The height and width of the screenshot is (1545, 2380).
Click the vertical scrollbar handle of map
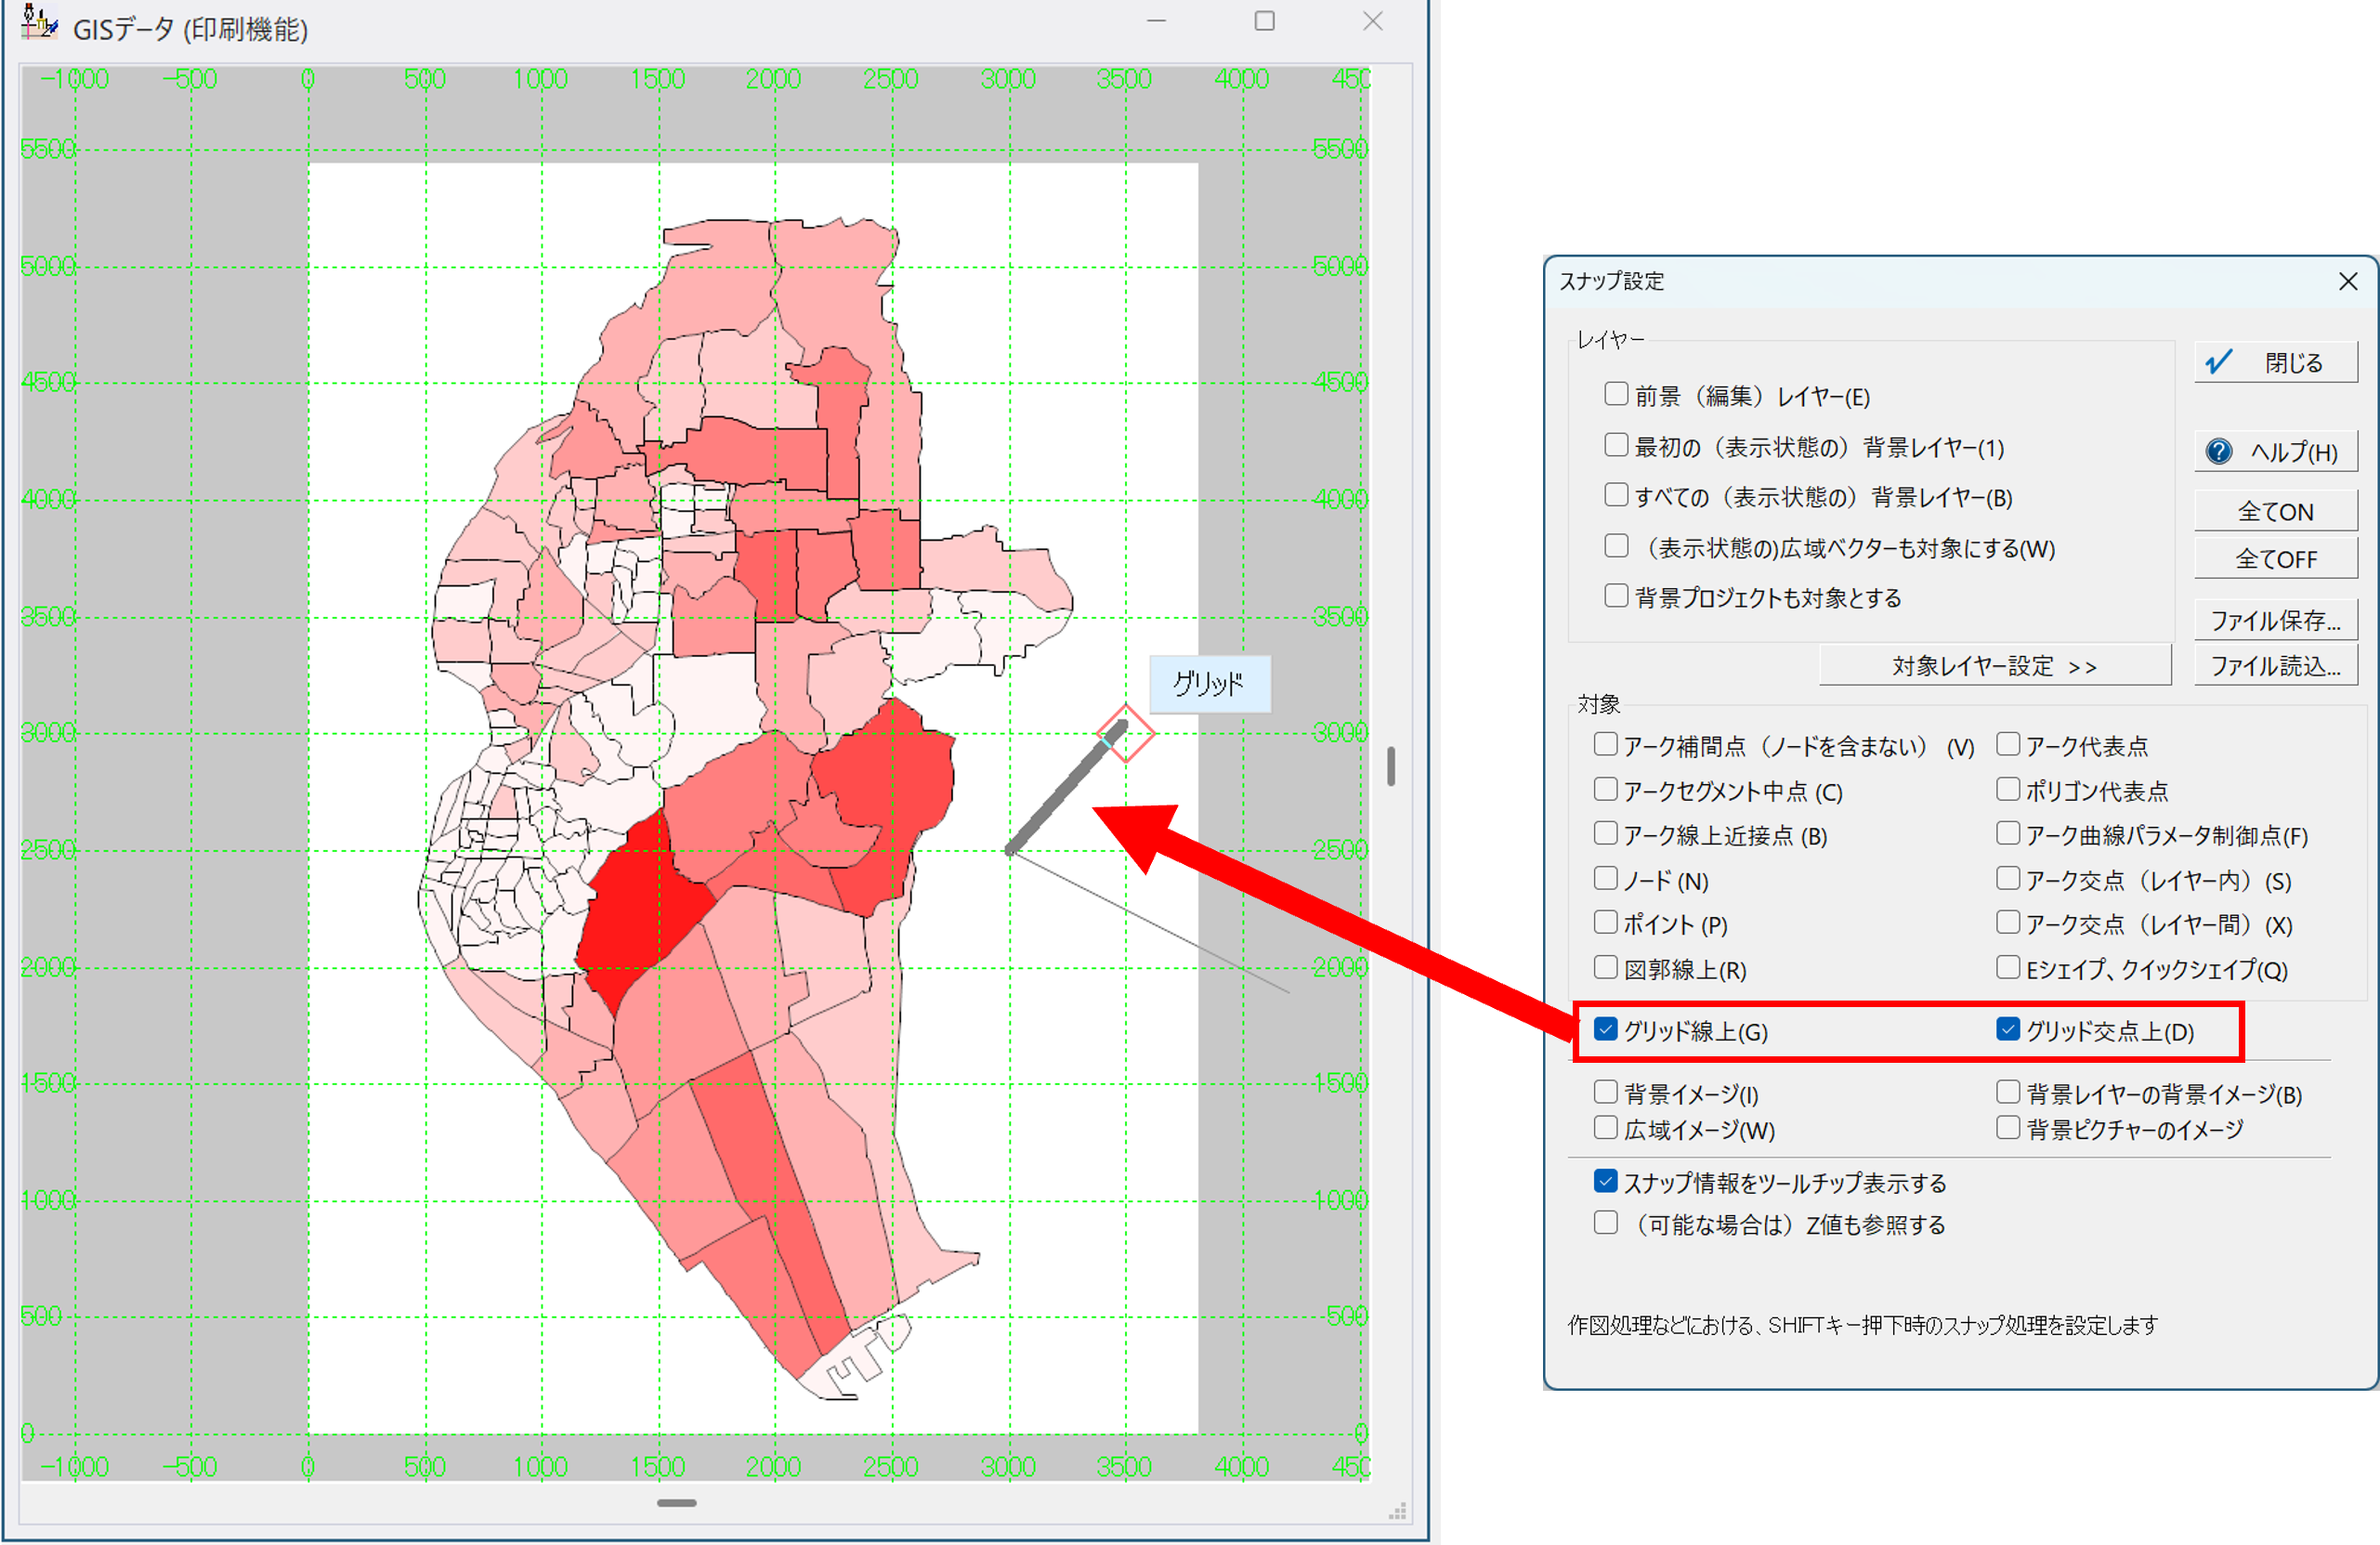1391,766
